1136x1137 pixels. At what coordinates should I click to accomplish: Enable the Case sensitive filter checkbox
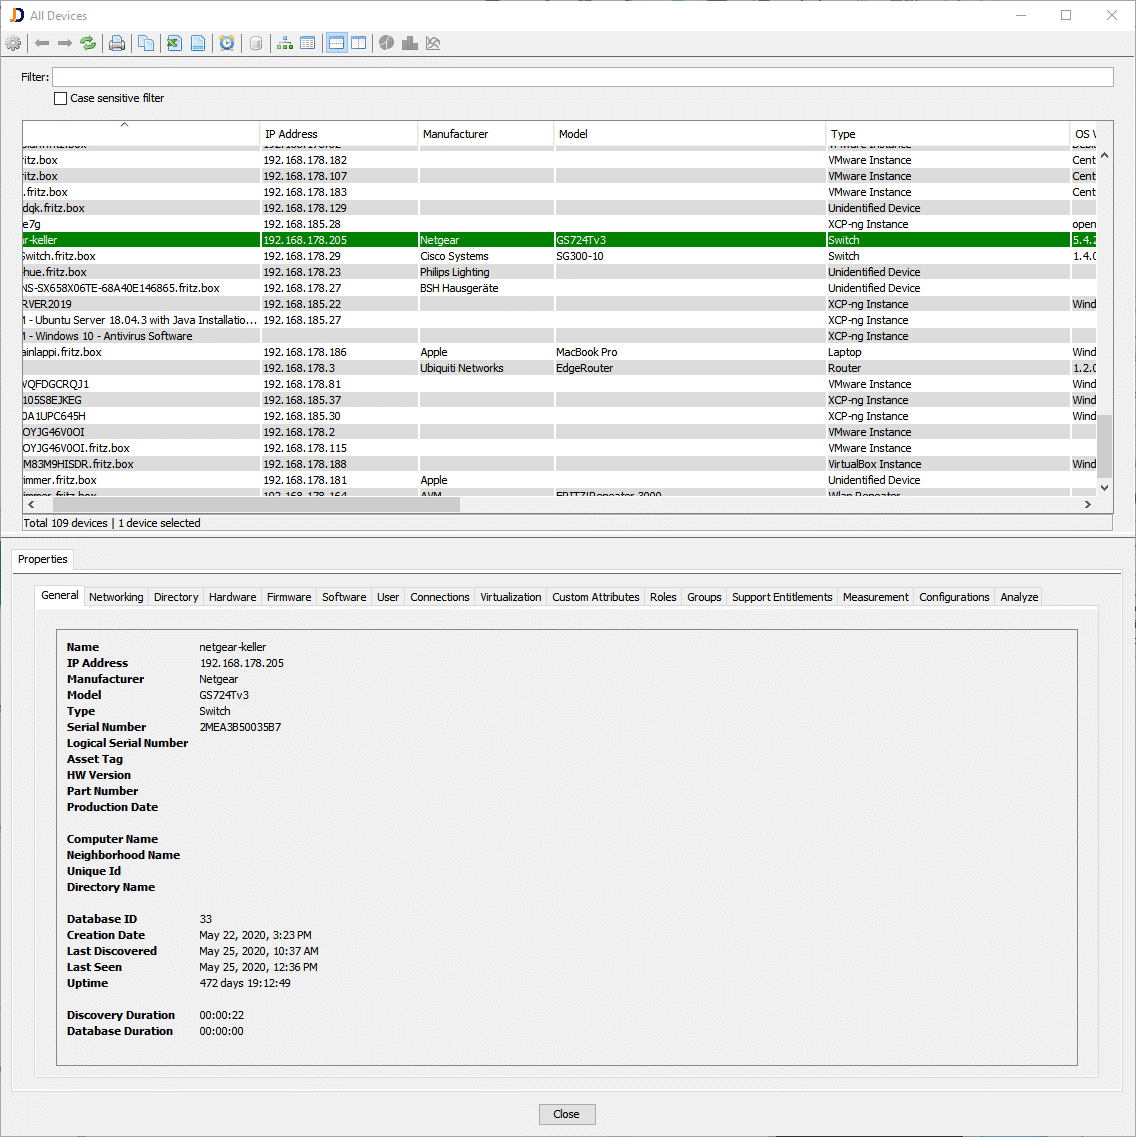click(x=60, y=98)
